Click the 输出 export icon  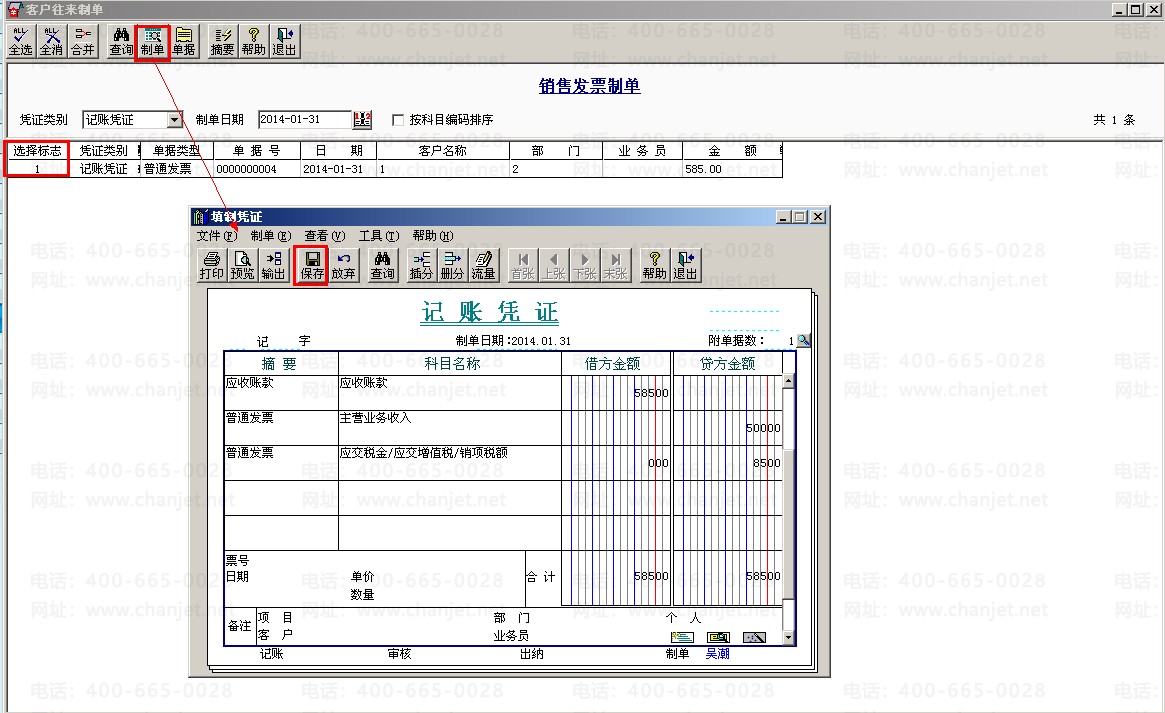click(x=273, y=266)
